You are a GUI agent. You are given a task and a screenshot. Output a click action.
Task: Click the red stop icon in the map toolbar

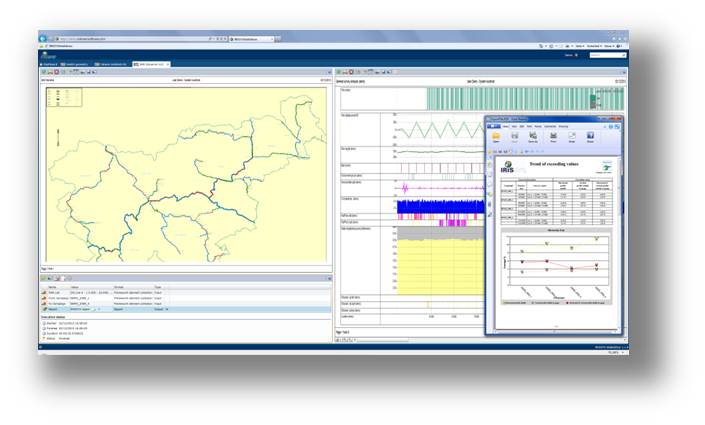[57, 72]
